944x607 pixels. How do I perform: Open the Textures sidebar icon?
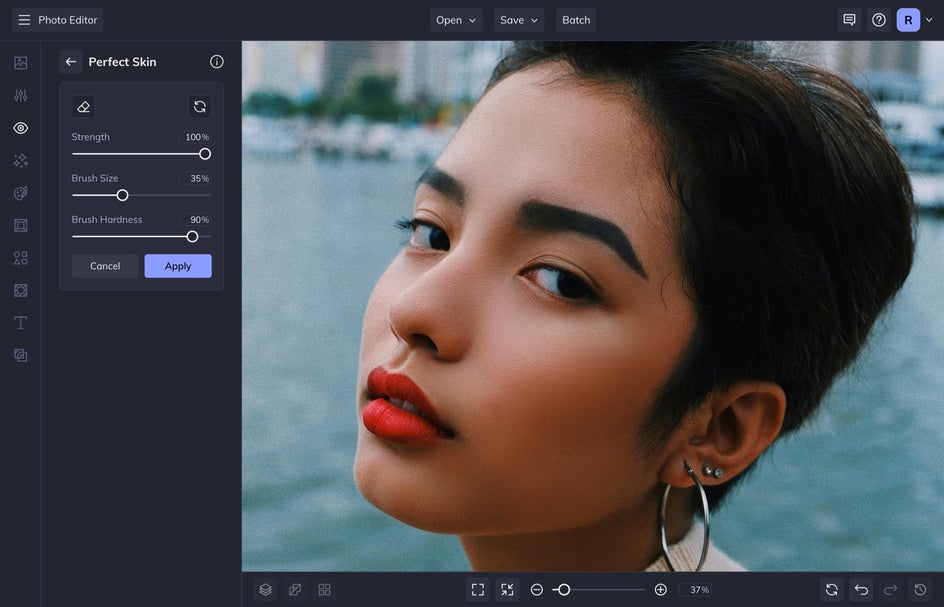pyautogui.click(x=20, y=355)
